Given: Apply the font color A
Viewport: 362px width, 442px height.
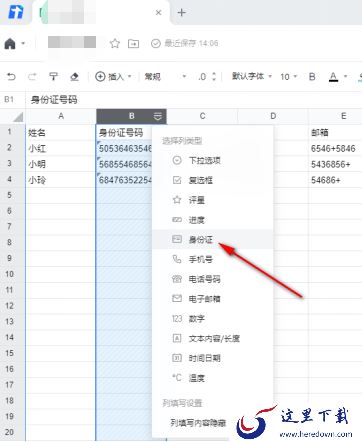Looking at the screenshot, I should tap(333, 77).
